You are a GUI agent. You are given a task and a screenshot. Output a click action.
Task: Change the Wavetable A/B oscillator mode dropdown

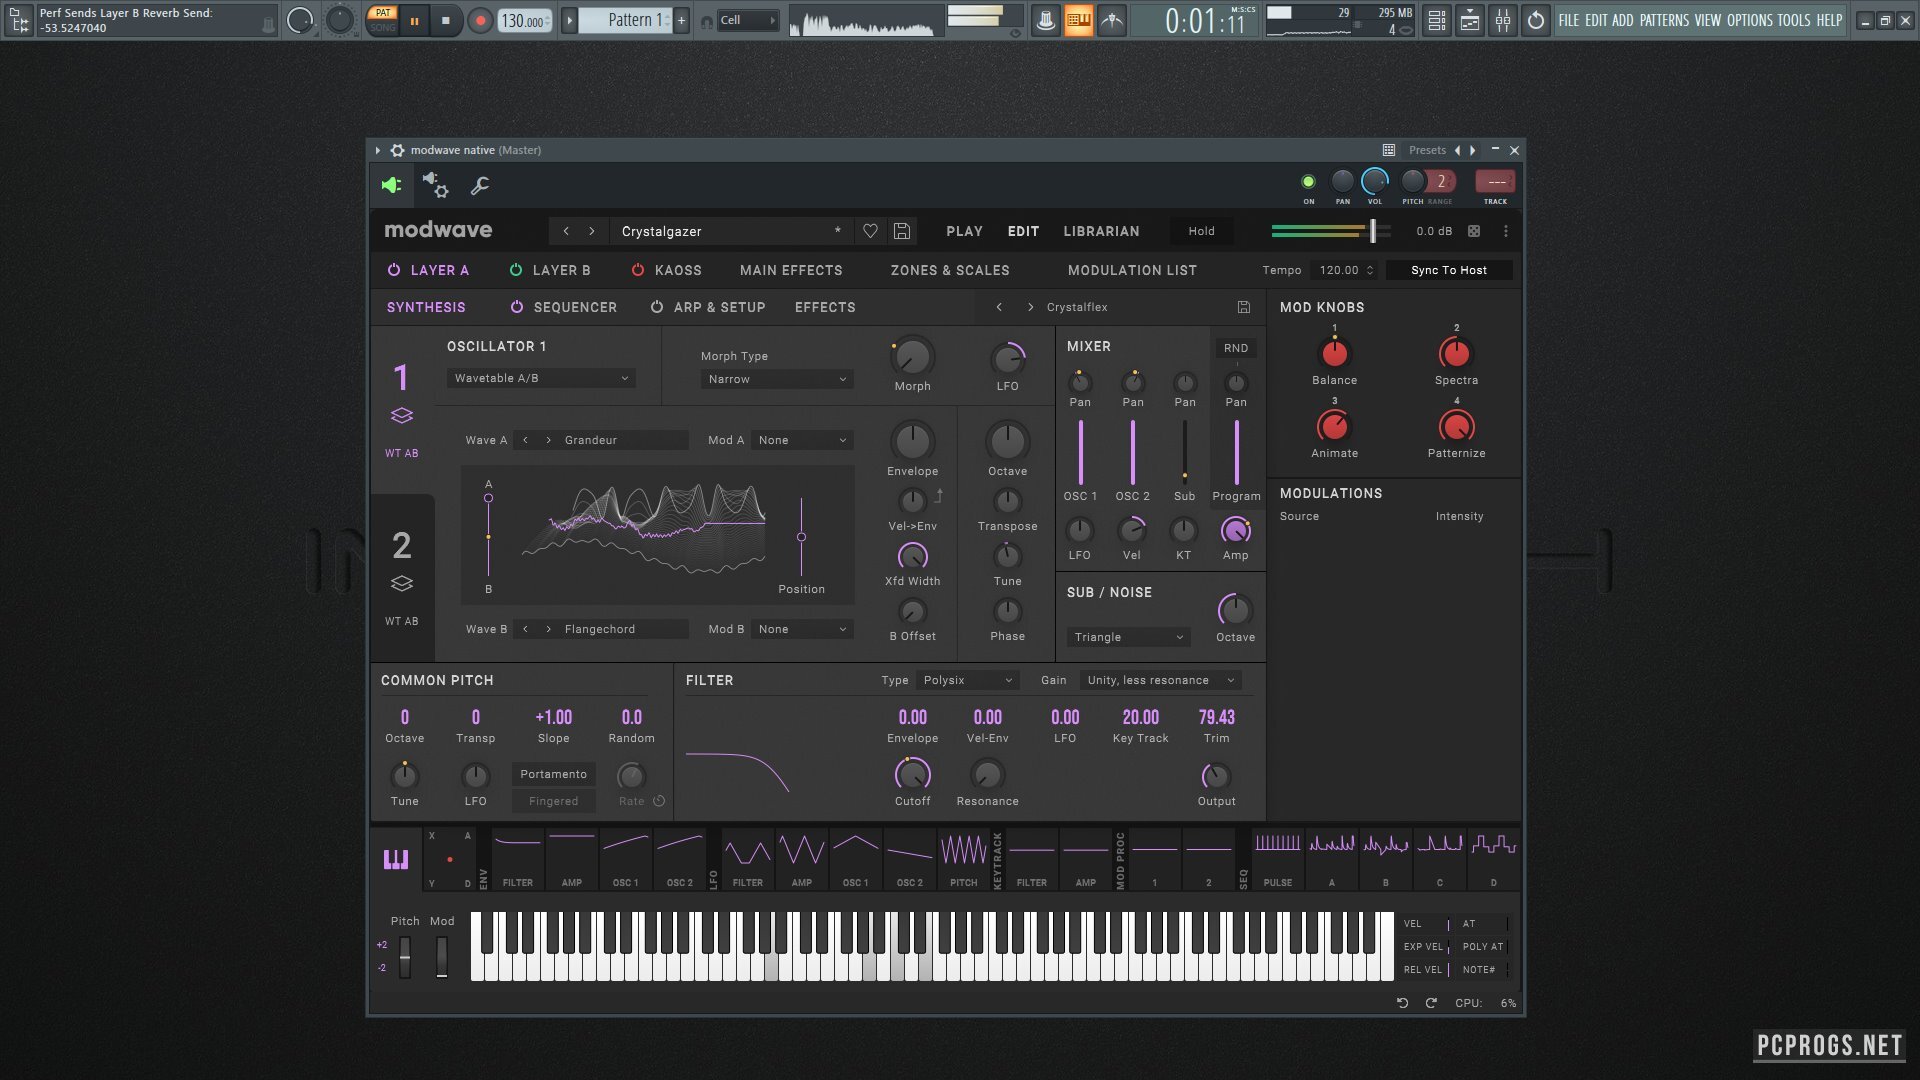tap(540, 378)
